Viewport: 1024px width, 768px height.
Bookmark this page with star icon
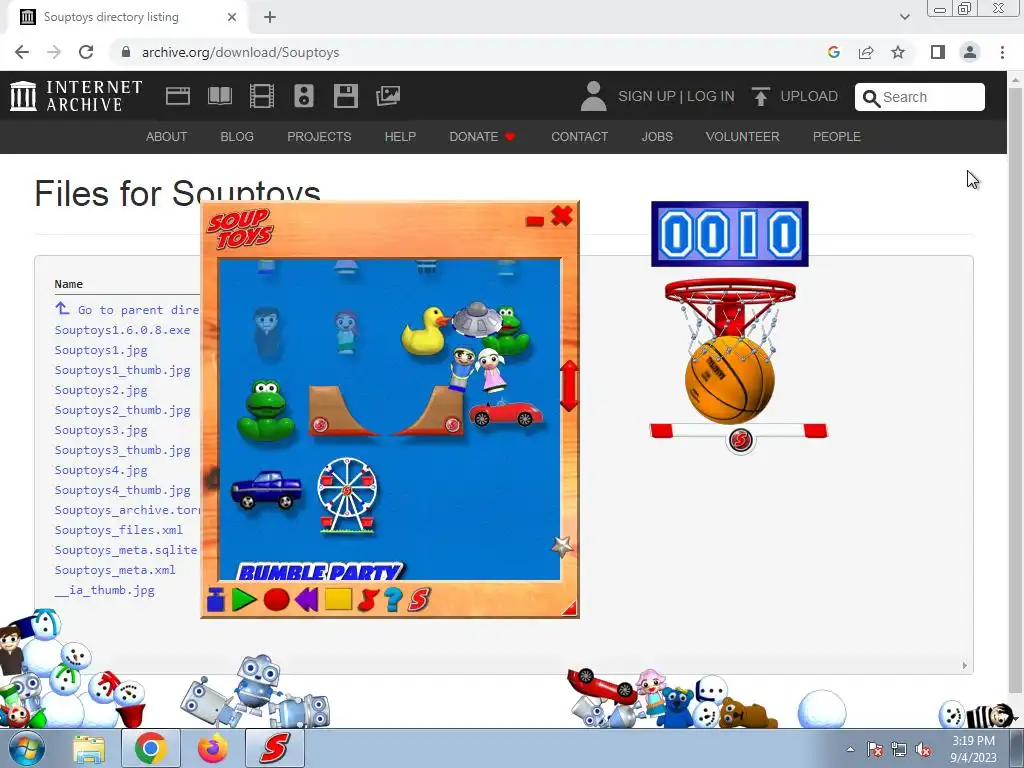click(898, 52)
